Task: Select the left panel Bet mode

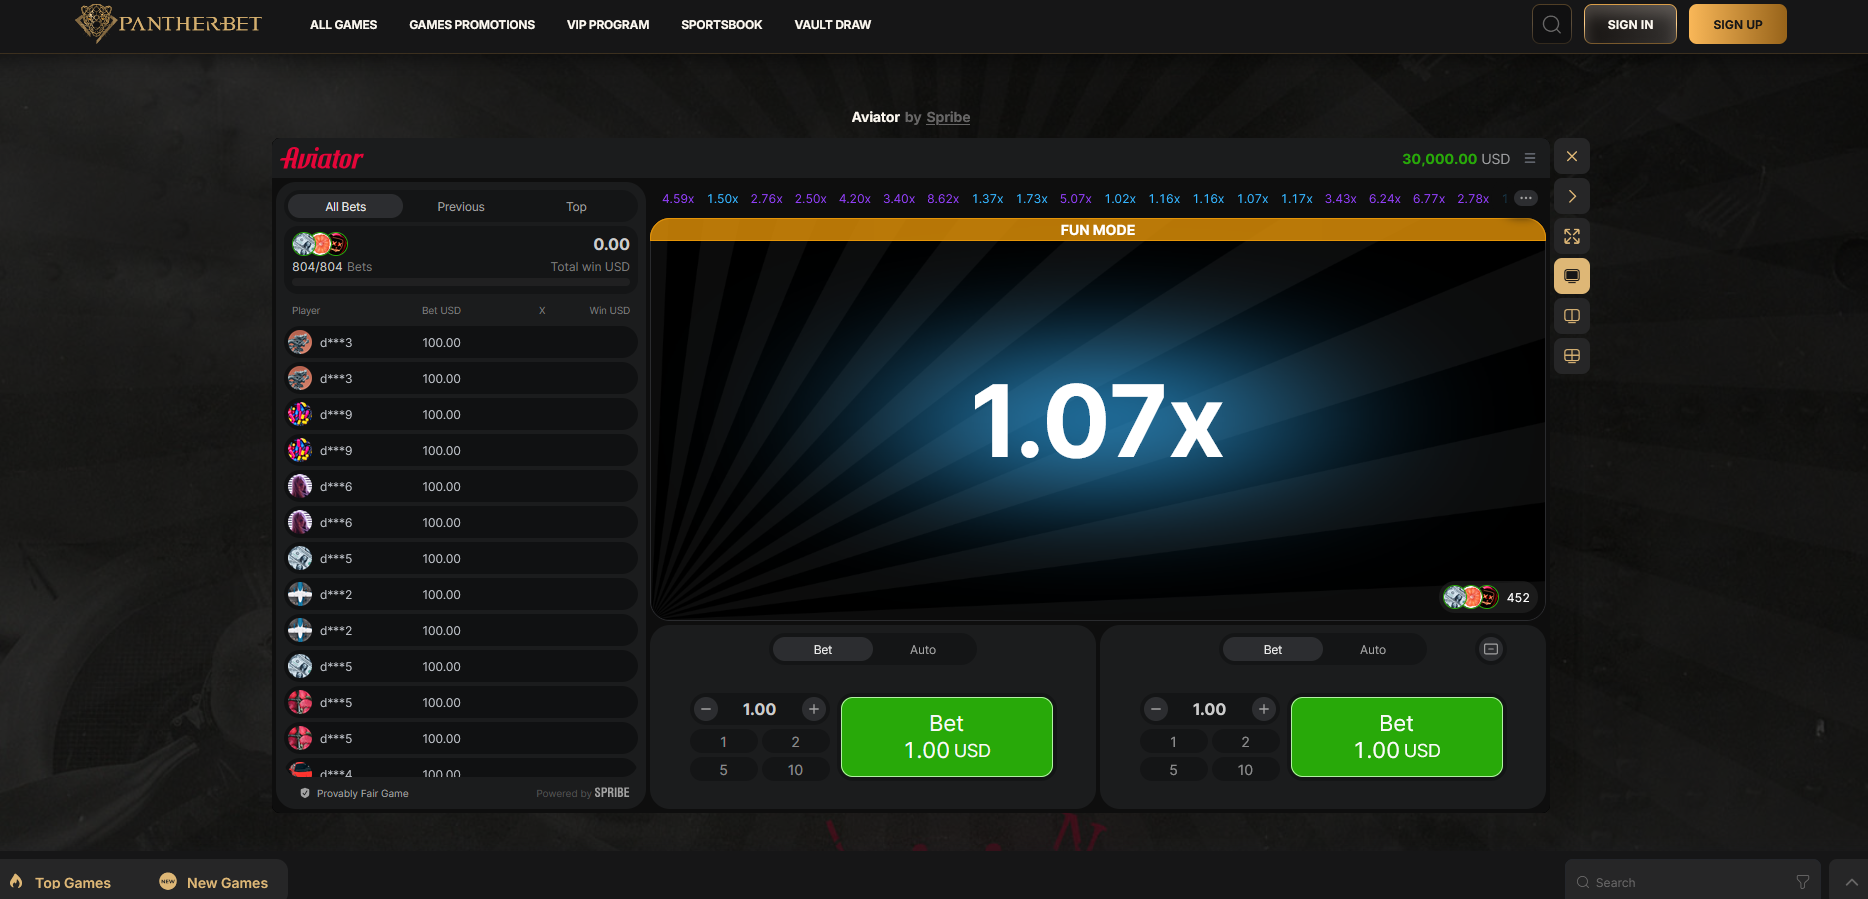Action: pos(822,650)
